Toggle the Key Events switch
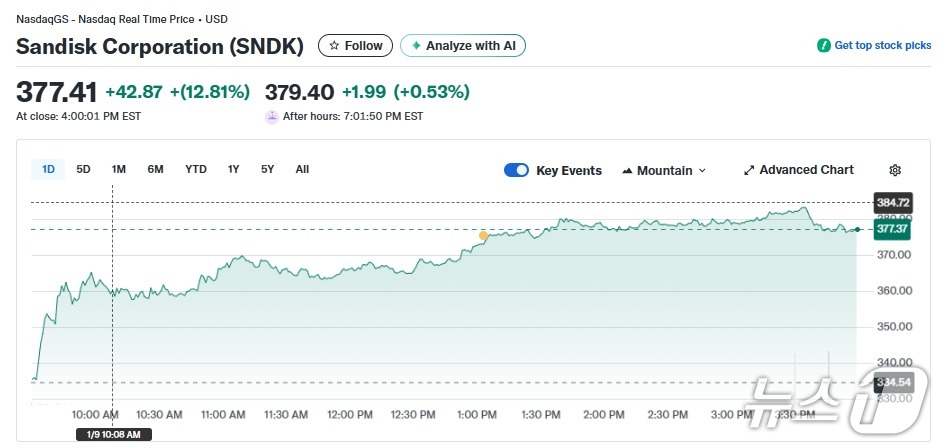 coord(516,170)
